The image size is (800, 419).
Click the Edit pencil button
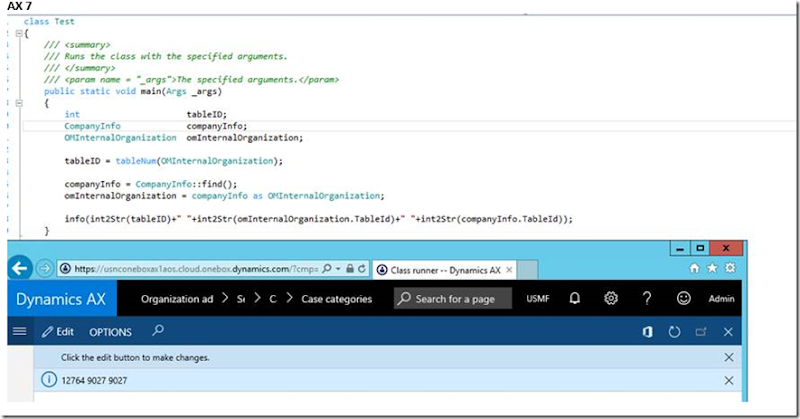point(58,332)
